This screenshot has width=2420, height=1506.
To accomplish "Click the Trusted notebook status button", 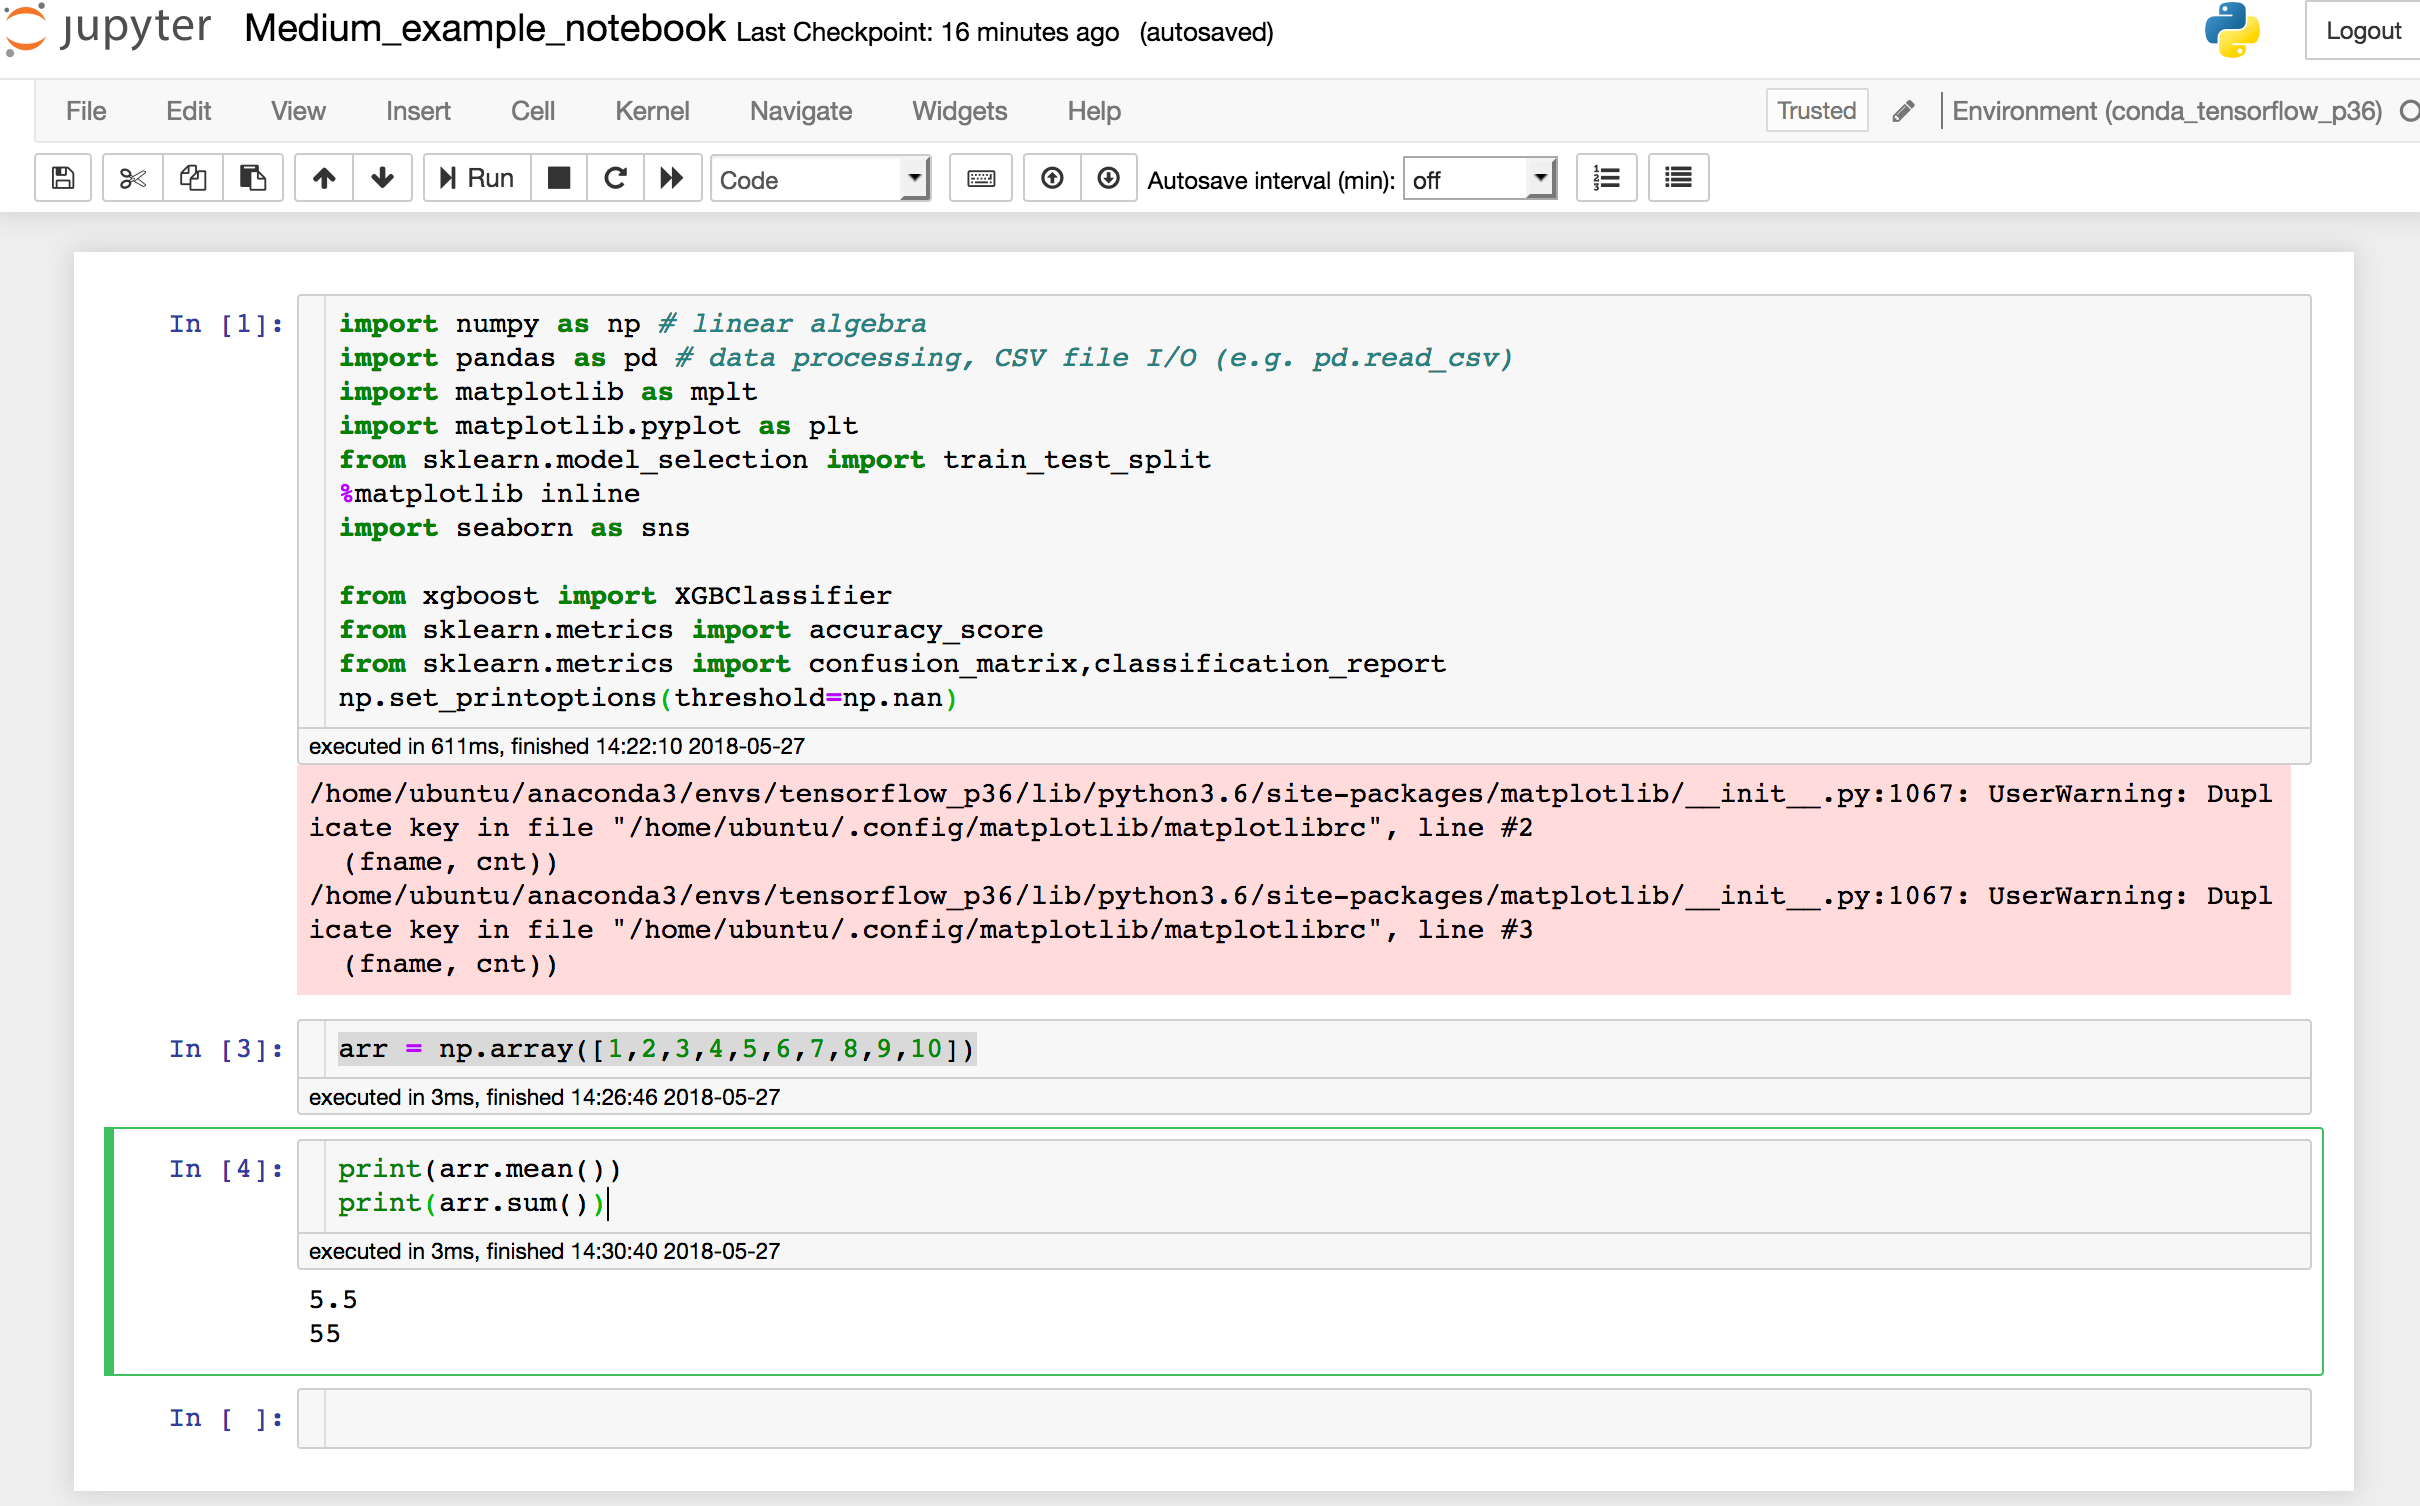I will click(1815, 110).
